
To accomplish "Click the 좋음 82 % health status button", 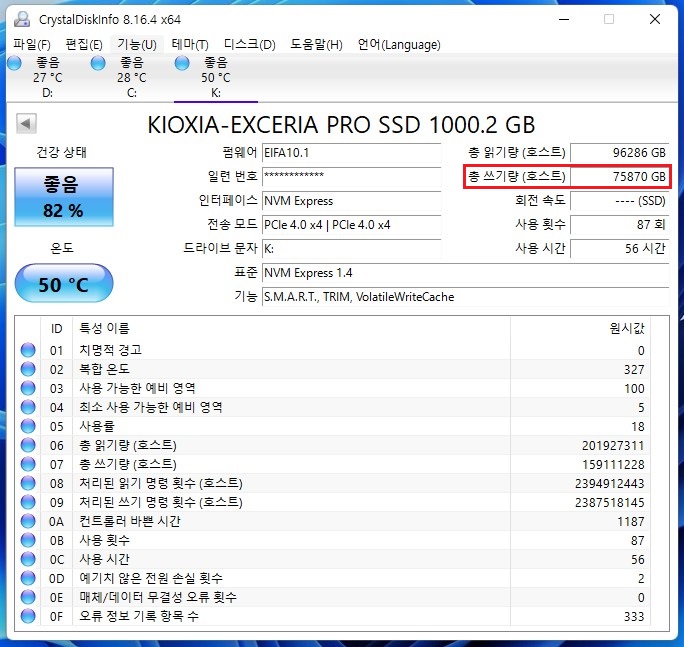I will [64, 197].
